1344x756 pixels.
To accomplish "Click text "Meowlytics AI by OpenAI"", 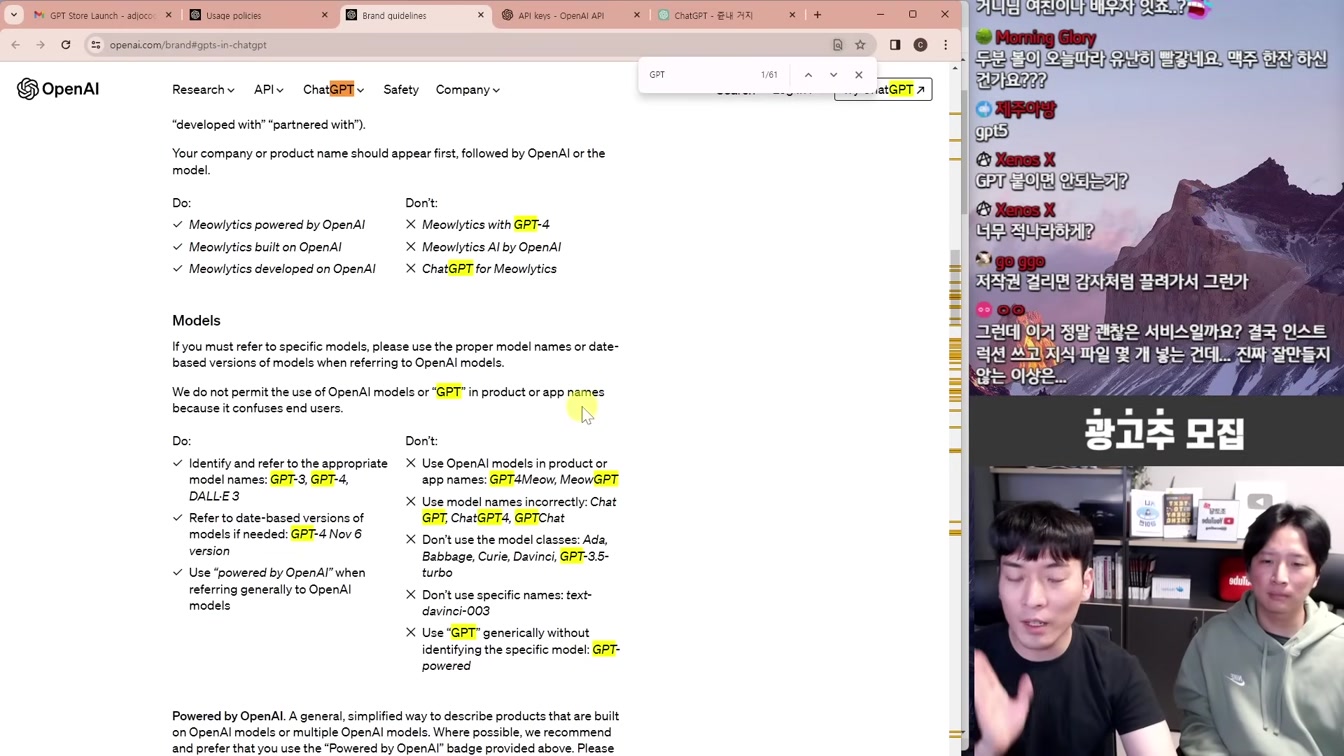I will (x=491, y=247).
